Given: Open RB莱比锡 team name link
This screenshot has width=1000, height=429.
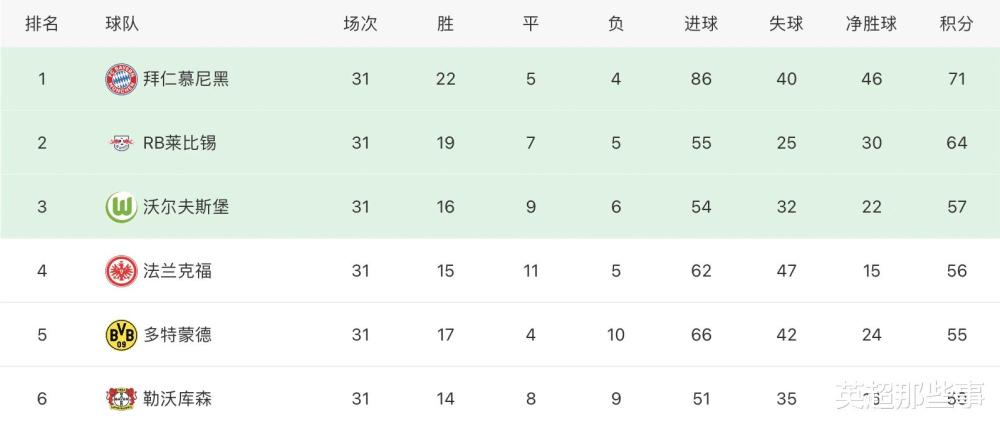Looking at the screenshot, I should (180, 143).
